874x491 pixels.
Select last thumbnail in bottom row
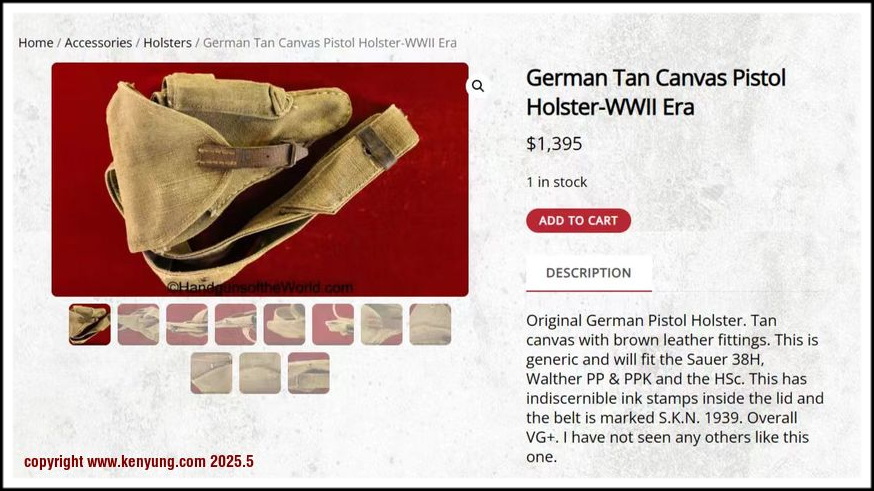pyautogui.click(x=309, y=373)
